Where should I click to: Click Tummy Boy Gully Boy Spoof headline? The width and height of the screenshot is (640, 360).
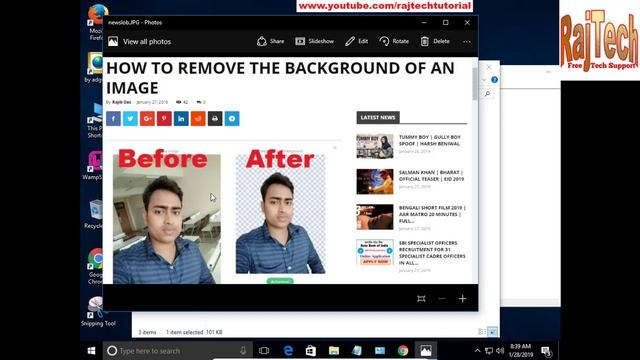429,140
